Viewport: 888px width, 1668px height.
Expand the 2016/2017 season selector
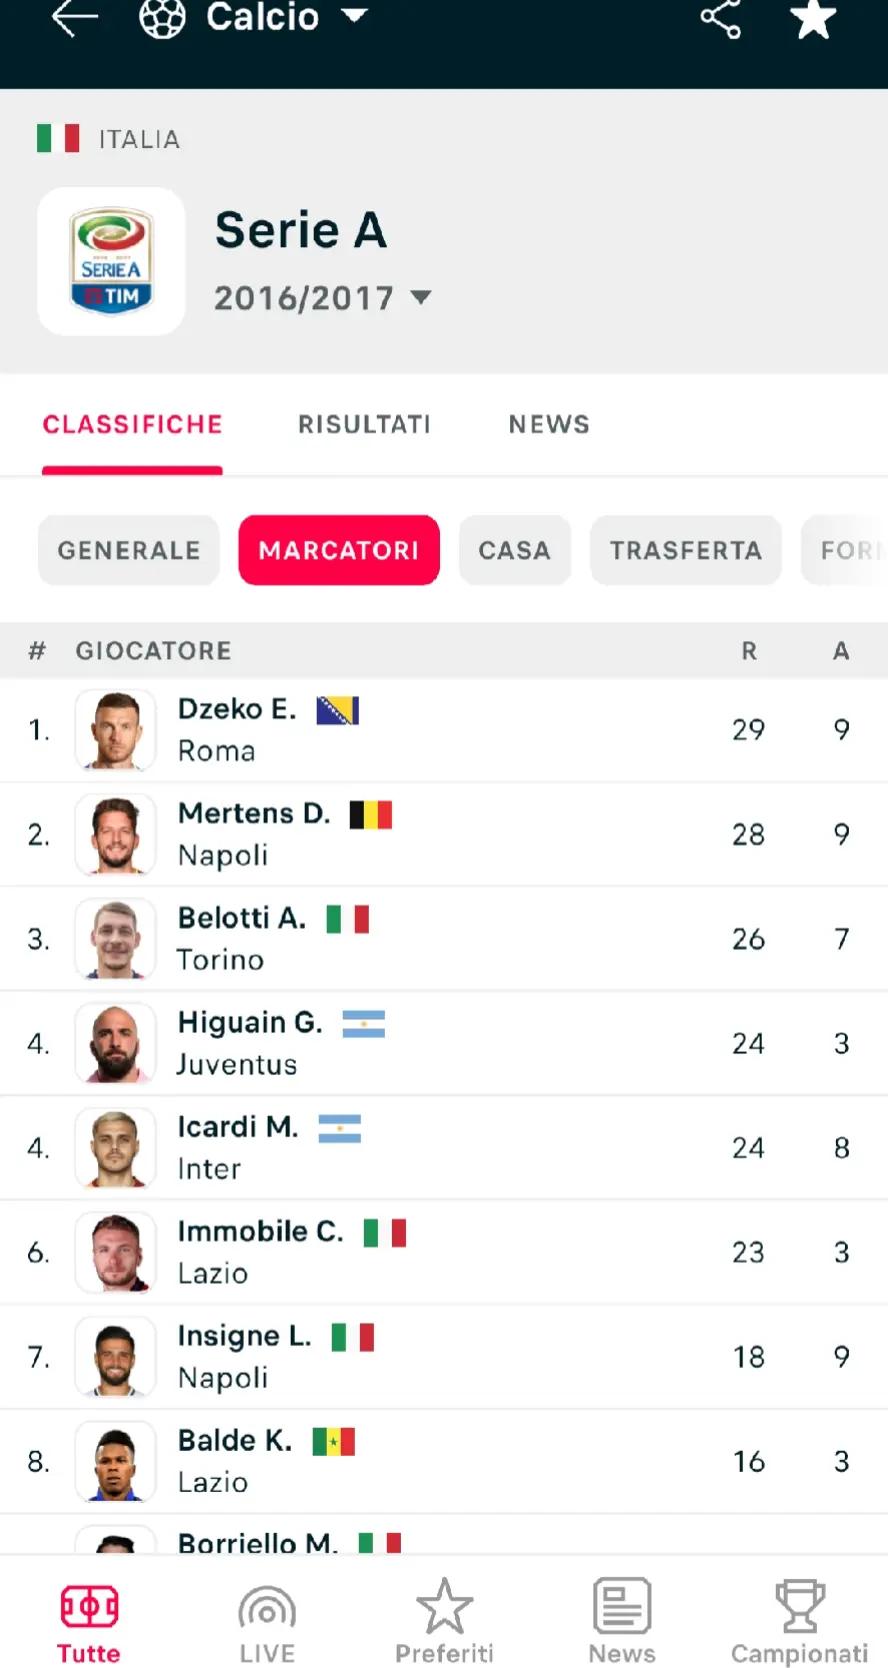[x=322, y=298]
